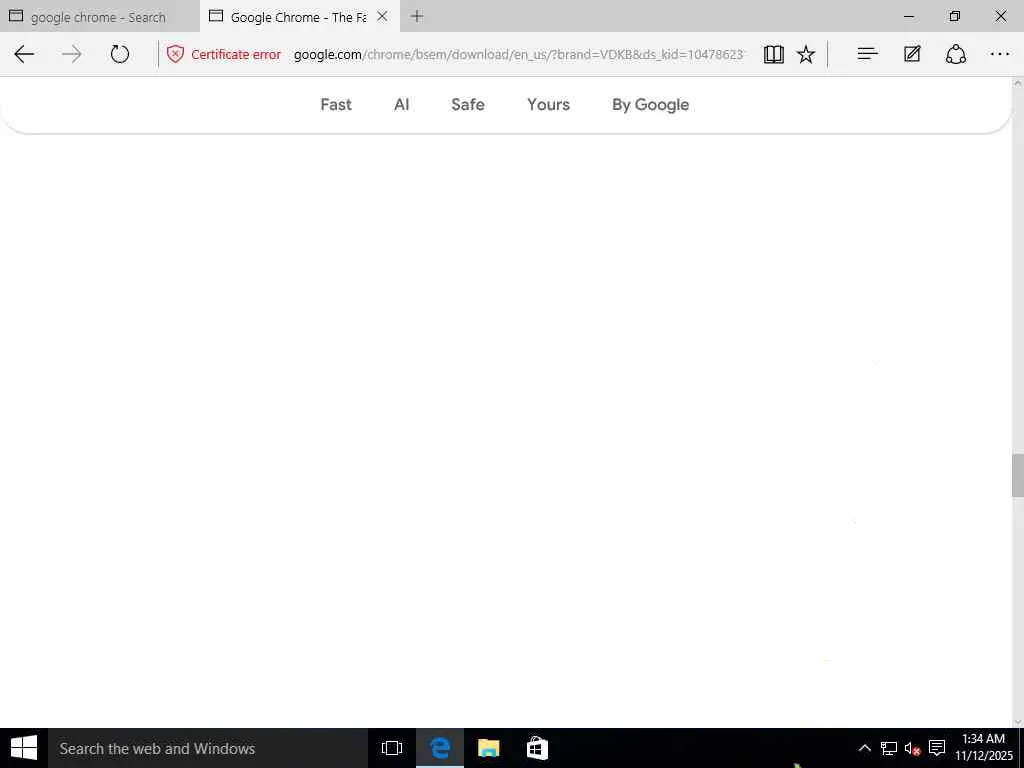Image resolution: width=1024 pixels, height=768 pixels.
Task: Jump to the Fast section
Action: point(336,104)
